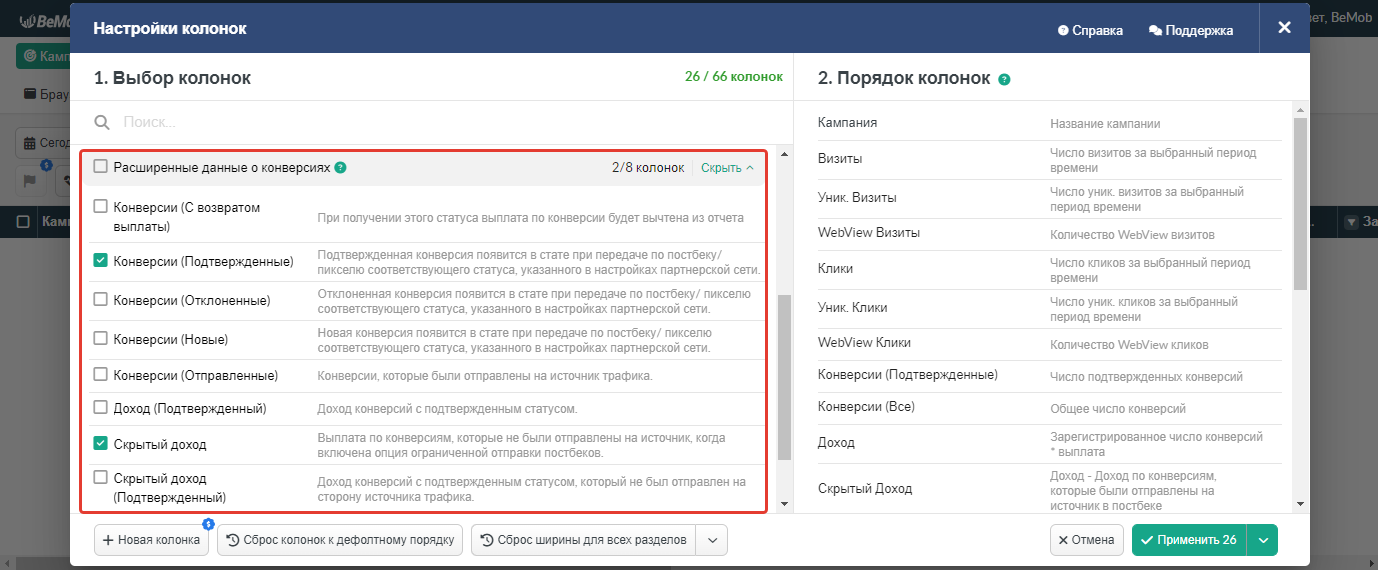The image size is (1378, 570).
Task: Select the Скрытый Доход row in column order
Action: tap(1049, 489)
